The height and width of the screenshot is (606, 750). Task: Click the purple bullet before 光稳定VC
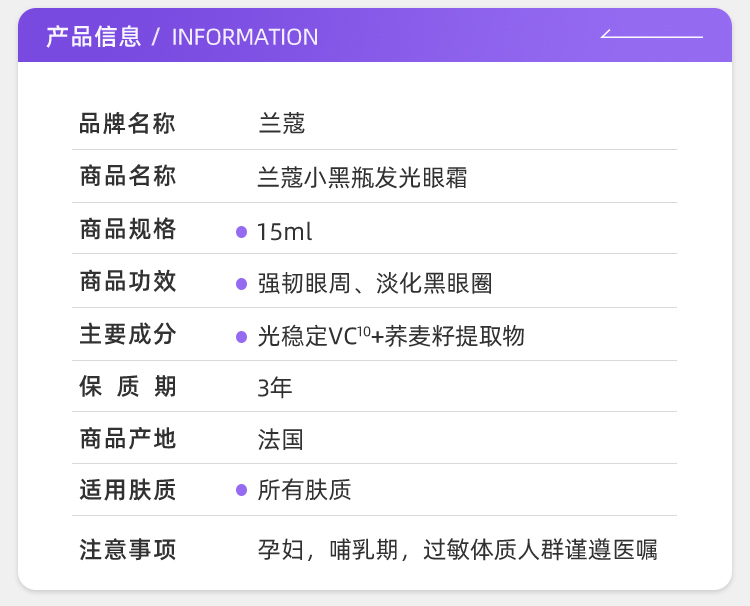tap(241, 337)
